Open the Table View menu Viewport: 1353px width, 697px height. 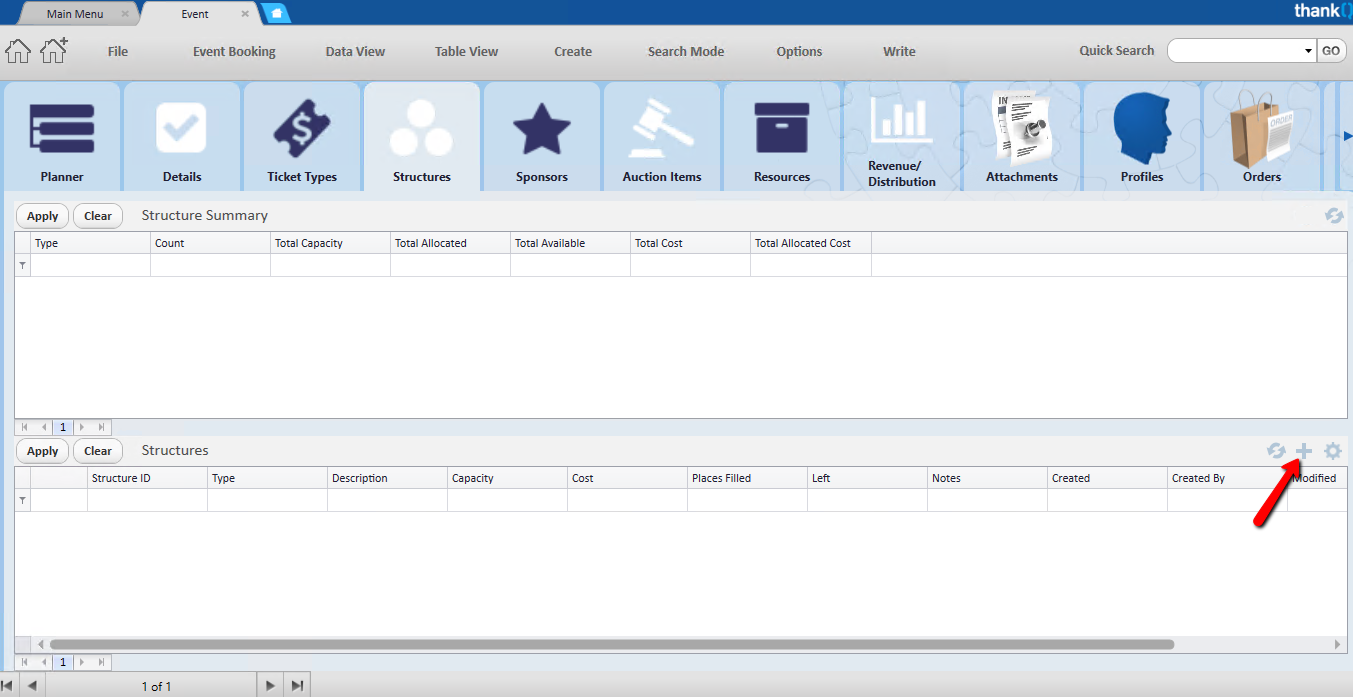466,51
